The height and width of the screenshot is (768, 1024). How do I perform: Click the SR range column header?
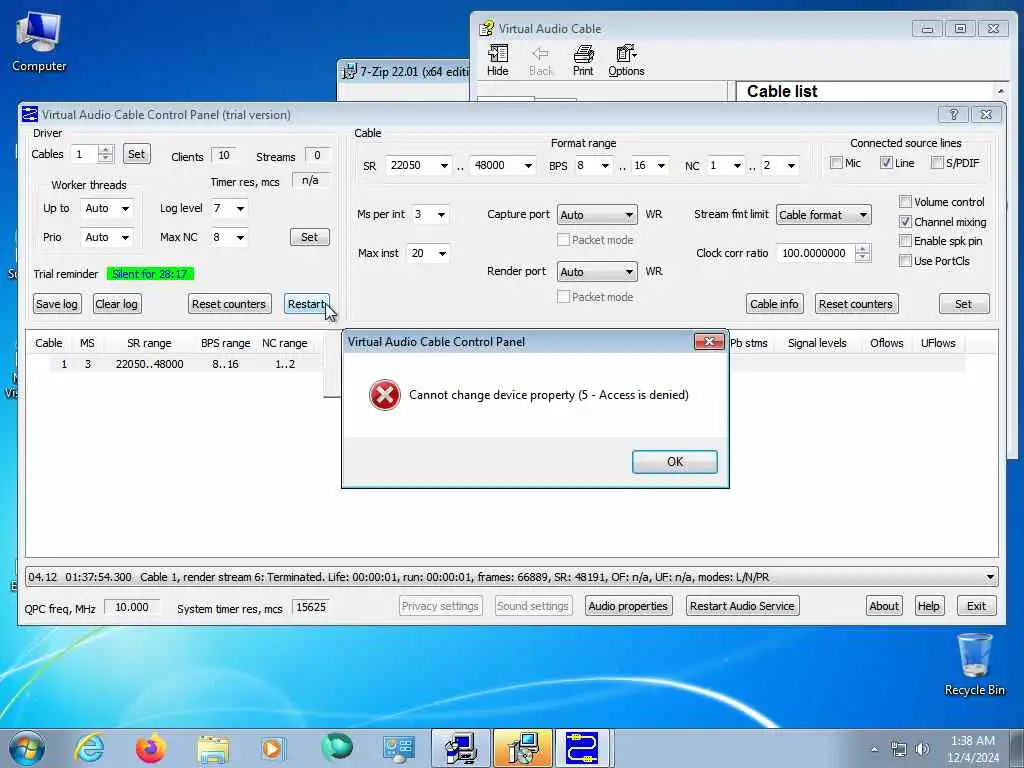tap(149, 343)
